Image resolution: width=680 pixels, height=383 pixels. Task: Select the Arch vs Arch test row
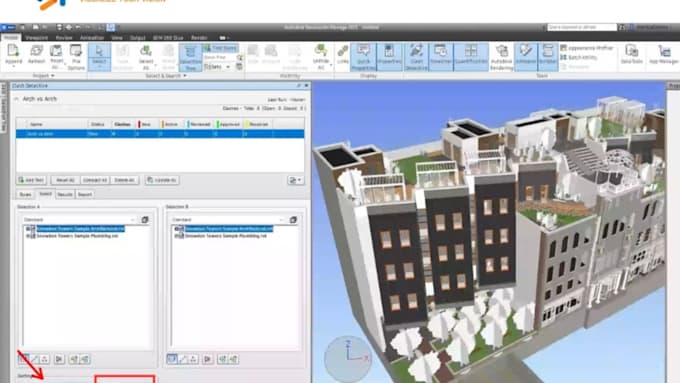click(160, 134)
